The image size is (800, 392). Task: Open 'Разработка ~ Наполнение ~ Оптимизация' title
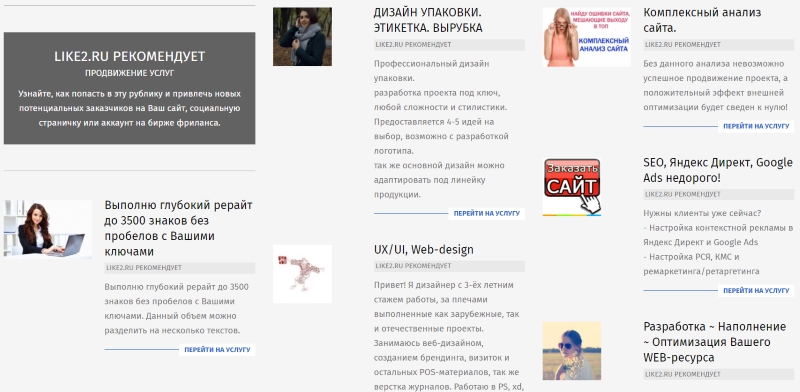click(715, 341)
